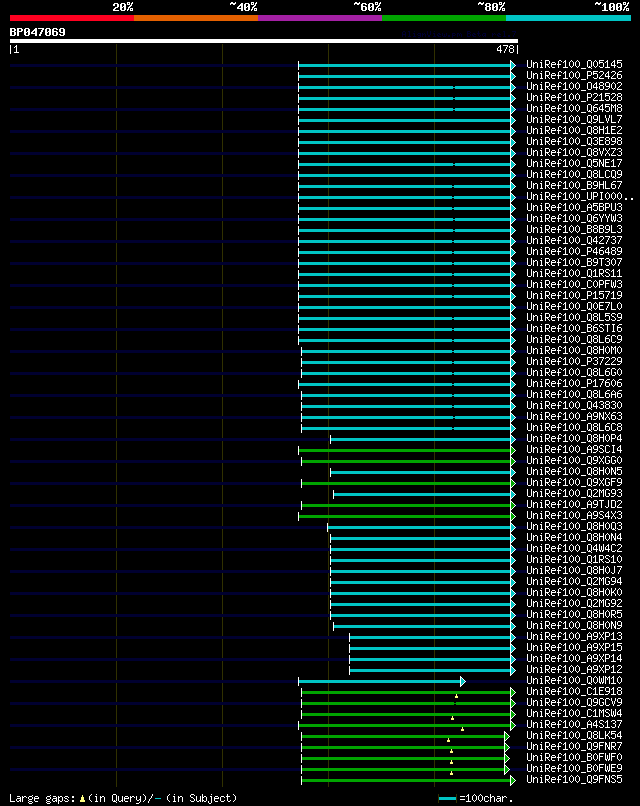The width and height of the screenshot is (640, 806).
Task: Select the UniRef100_A4S137 label
Action: pyautogui.click(x=574, y=724)
